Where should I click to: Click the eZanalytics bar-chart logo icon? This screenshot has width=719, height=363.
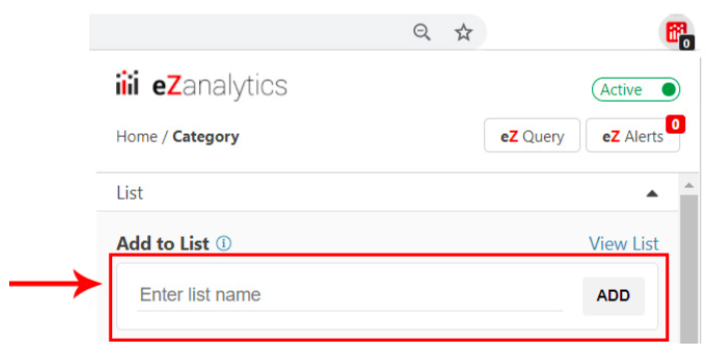[x=127, y=83]
